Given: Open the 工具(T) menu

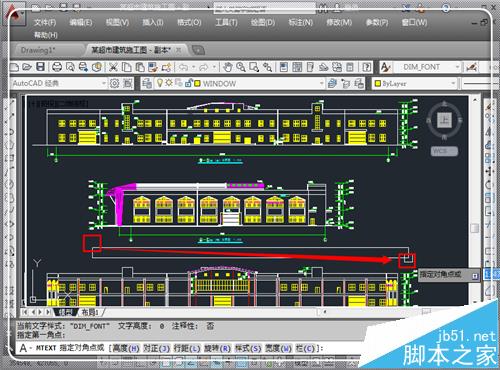Looking at the screenshot, I should (226, 23).
